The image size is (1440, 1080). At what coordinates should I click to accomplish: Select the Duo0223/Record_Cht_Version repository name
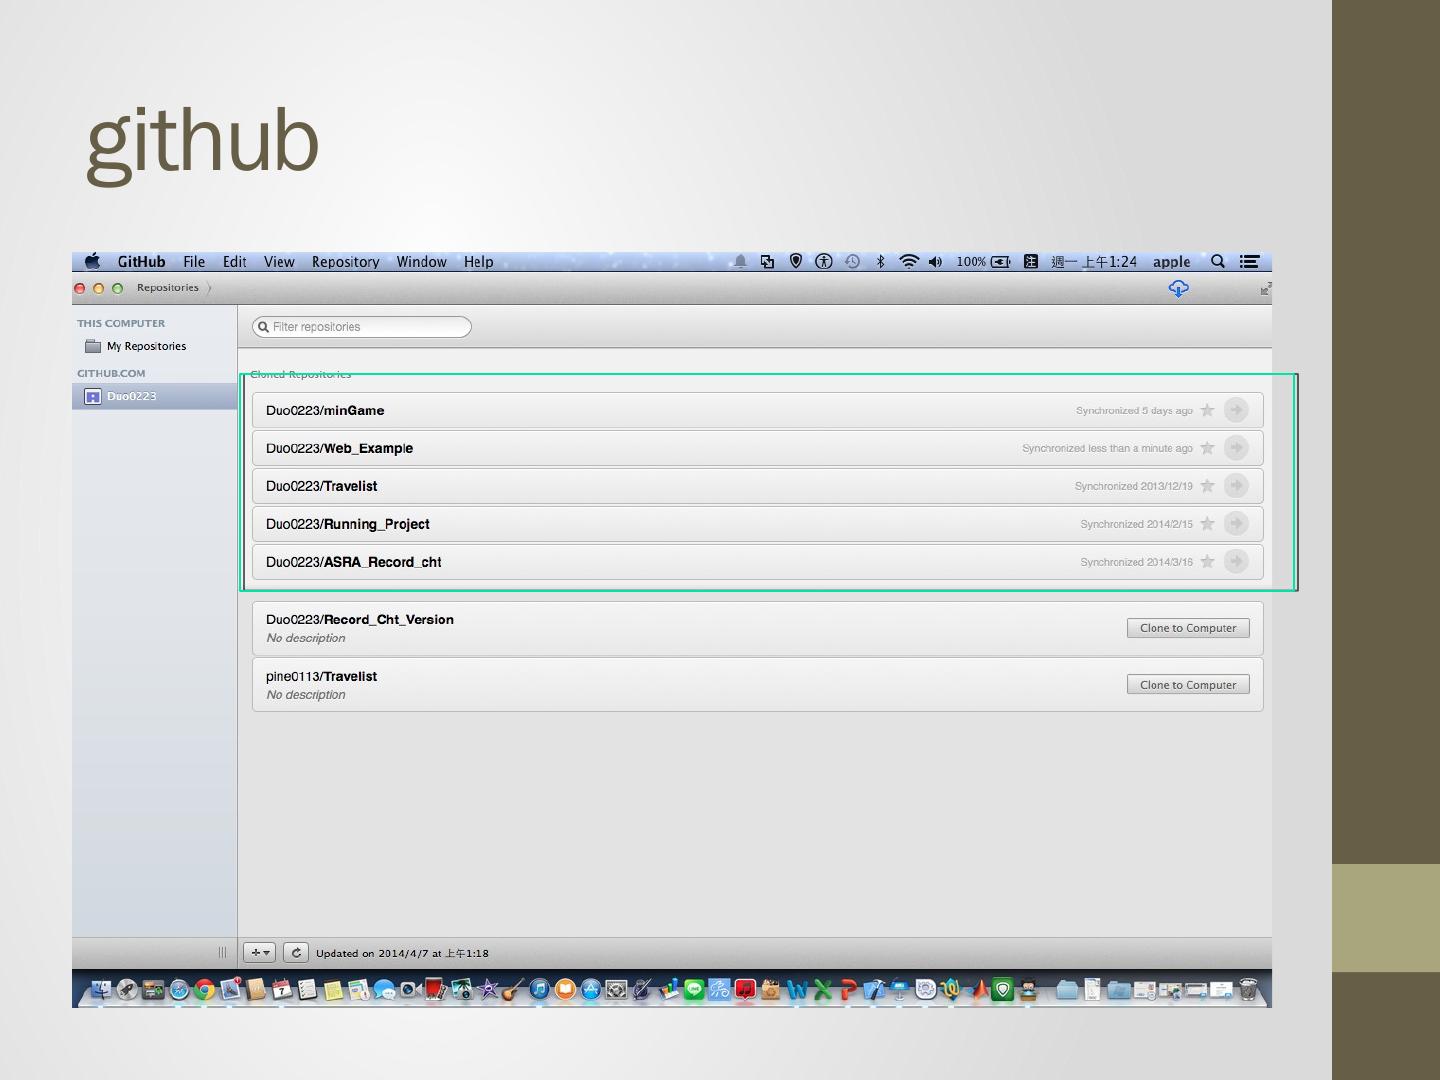tap(360, 620)
